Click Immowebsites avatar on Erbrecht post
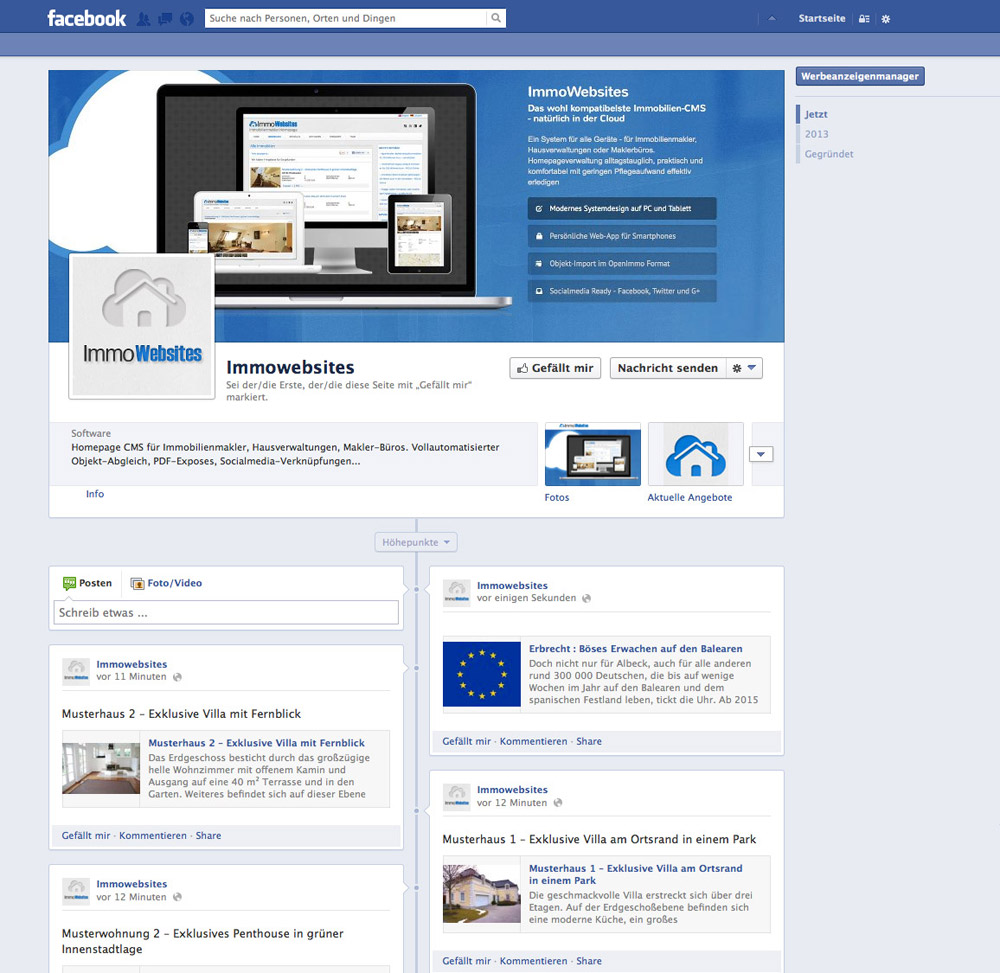This screenshot has height=973, width=1000. coord(457,593)
